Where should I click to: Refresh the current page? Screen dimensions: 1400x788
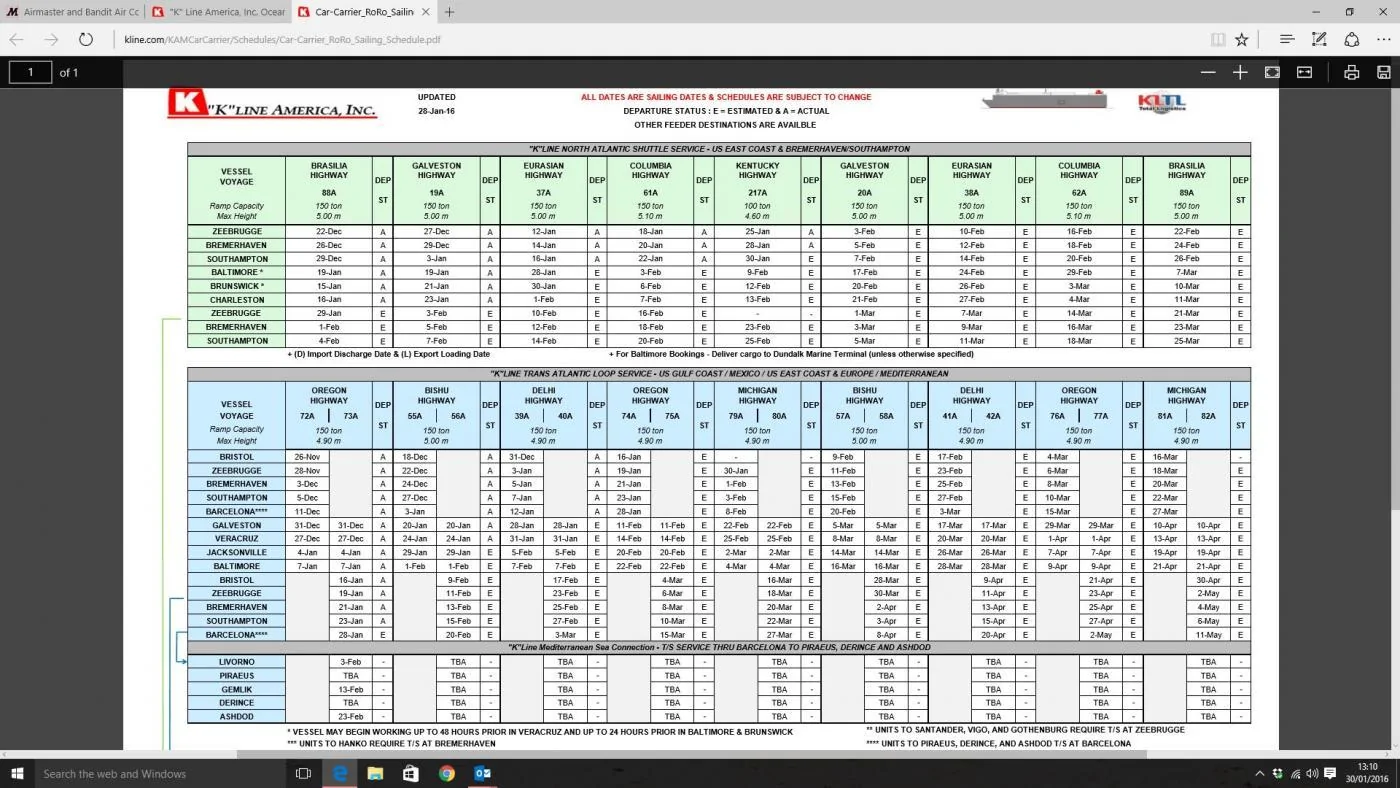coord(86,39)
